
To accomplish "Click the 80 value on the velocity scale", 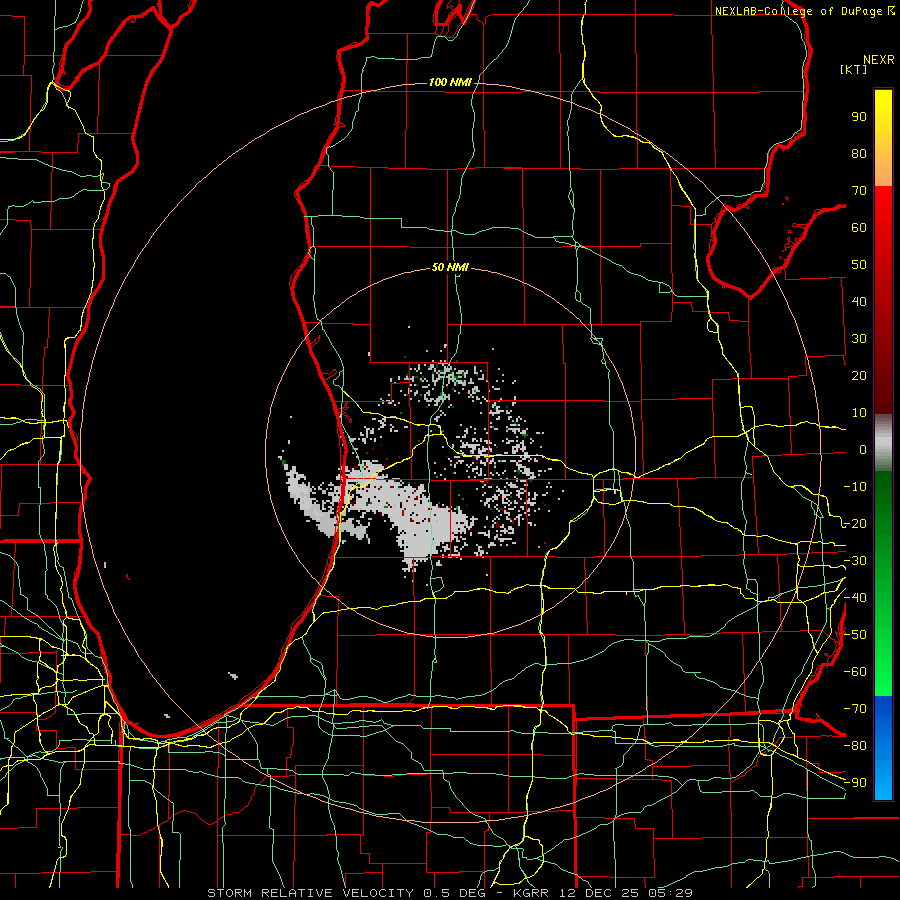I will [859, 153].
